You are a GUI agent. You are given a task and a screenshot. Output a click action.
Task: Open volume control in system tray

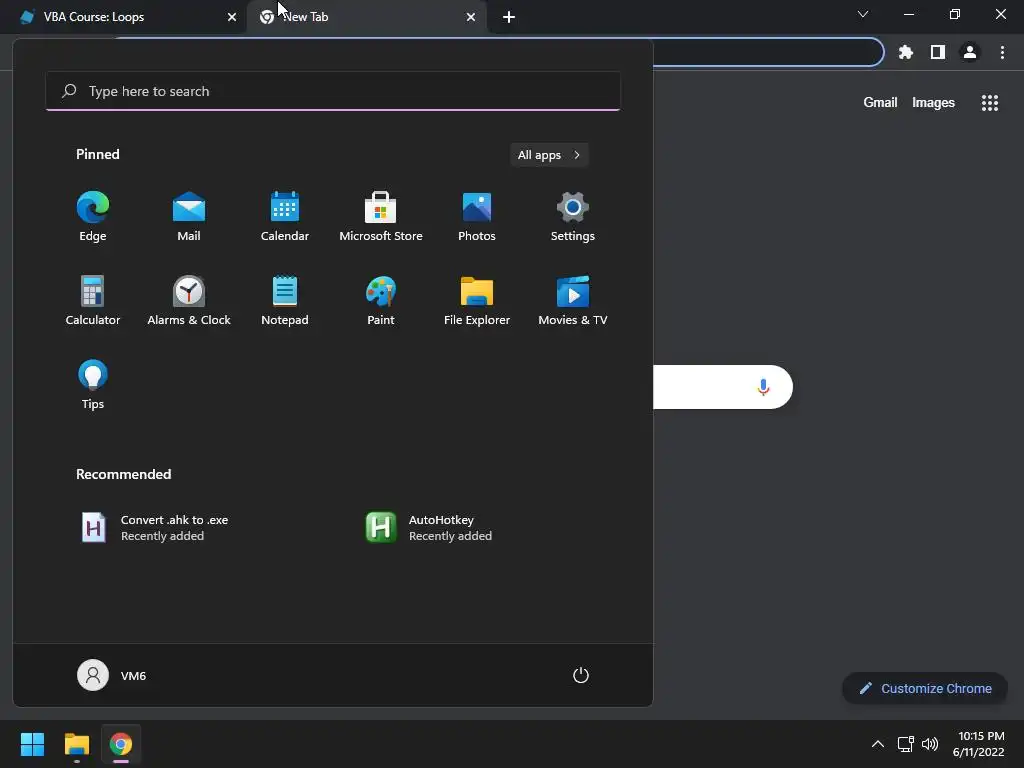[x=930, y=744]
